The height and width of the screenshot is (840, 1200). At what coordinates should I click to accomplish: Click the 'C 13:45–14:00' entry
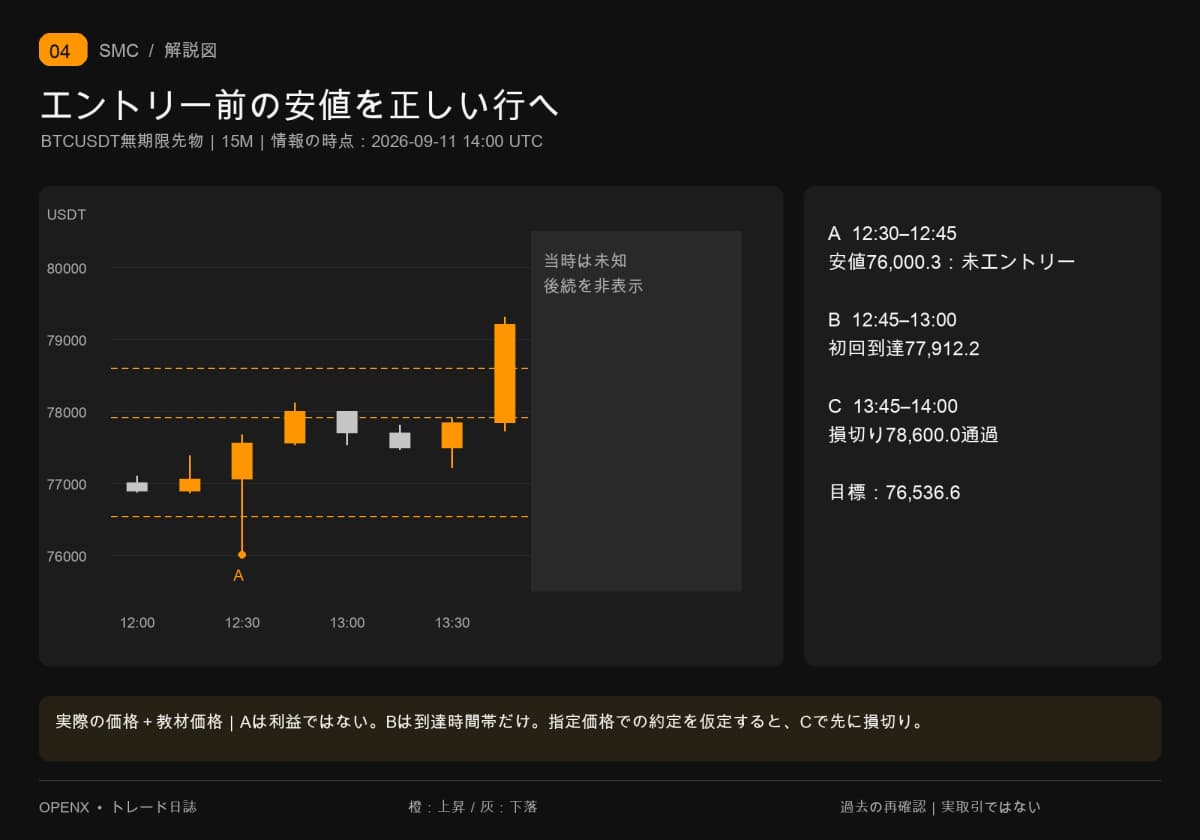coord(893,406)
